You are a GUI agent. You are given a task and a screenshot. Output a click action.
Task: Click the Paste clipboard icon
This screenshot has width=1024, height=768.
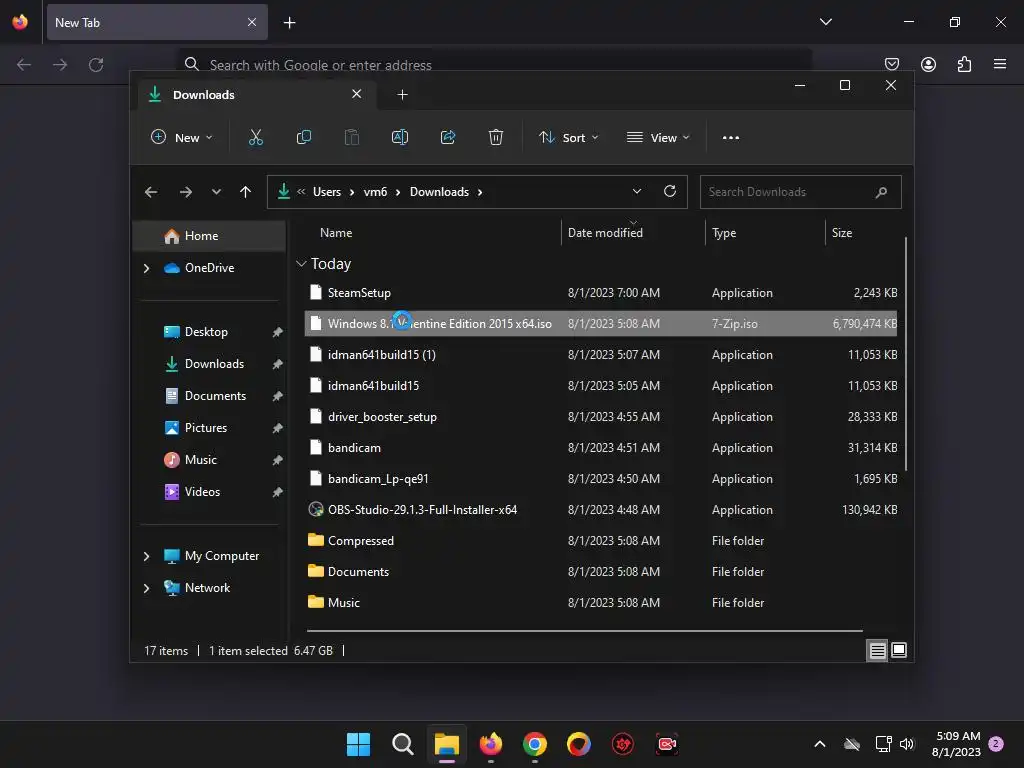[351, 137]
